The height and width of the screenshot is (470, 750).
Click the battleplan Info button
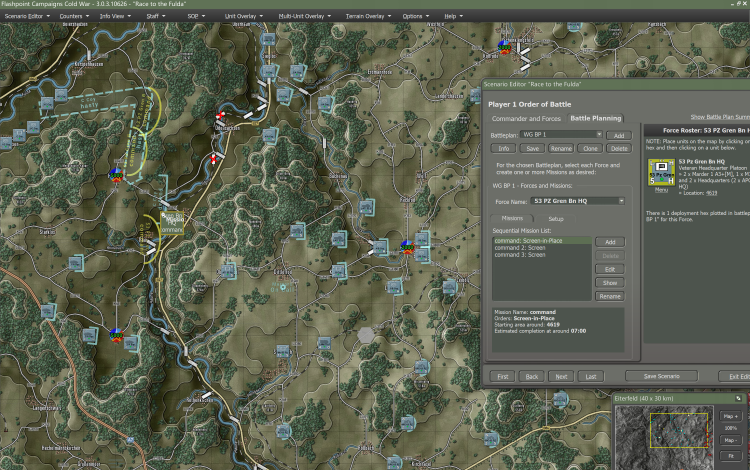[504, 148]
